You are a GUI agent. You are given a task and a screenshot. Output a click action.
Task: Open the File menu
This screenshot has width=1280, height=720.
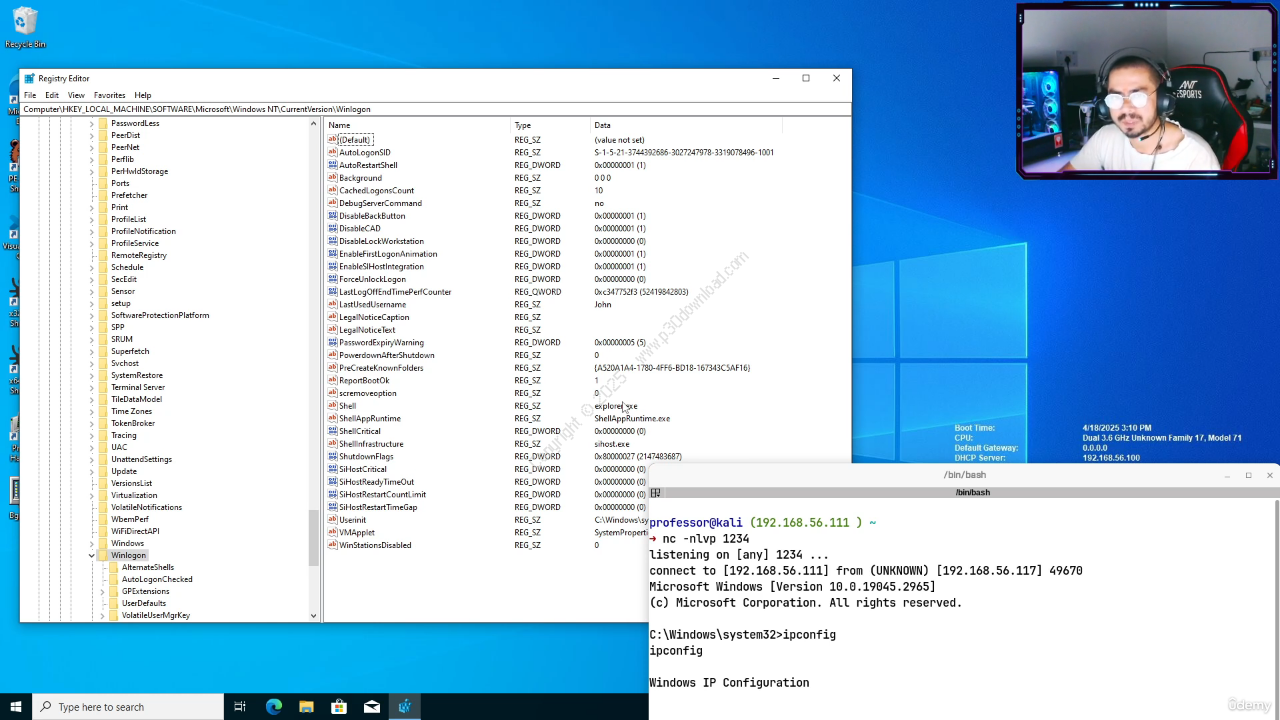point(30,95)
